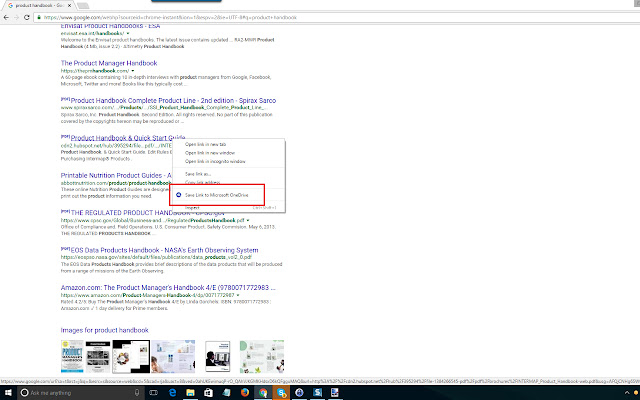Open 'EOS Data Products Handbook' NASA result
This screenshot has width=640, height=400.
click(164, 250)
